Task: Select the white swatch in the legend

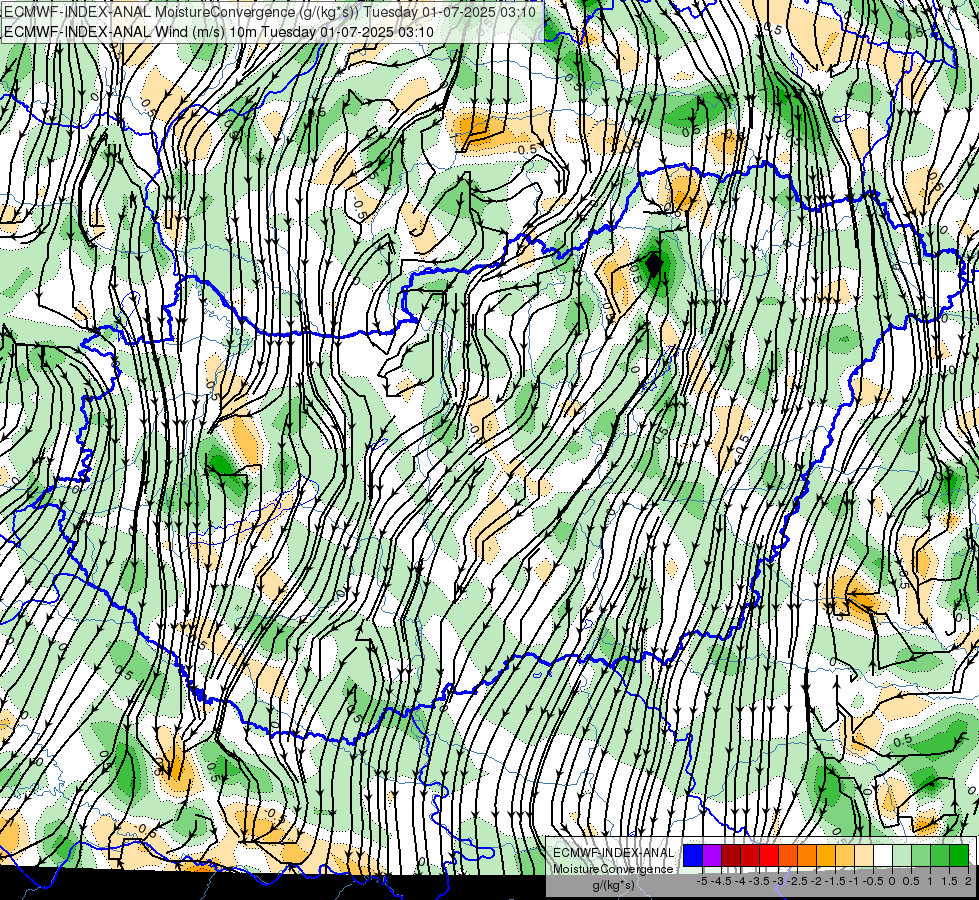Action: click(883, 855)
